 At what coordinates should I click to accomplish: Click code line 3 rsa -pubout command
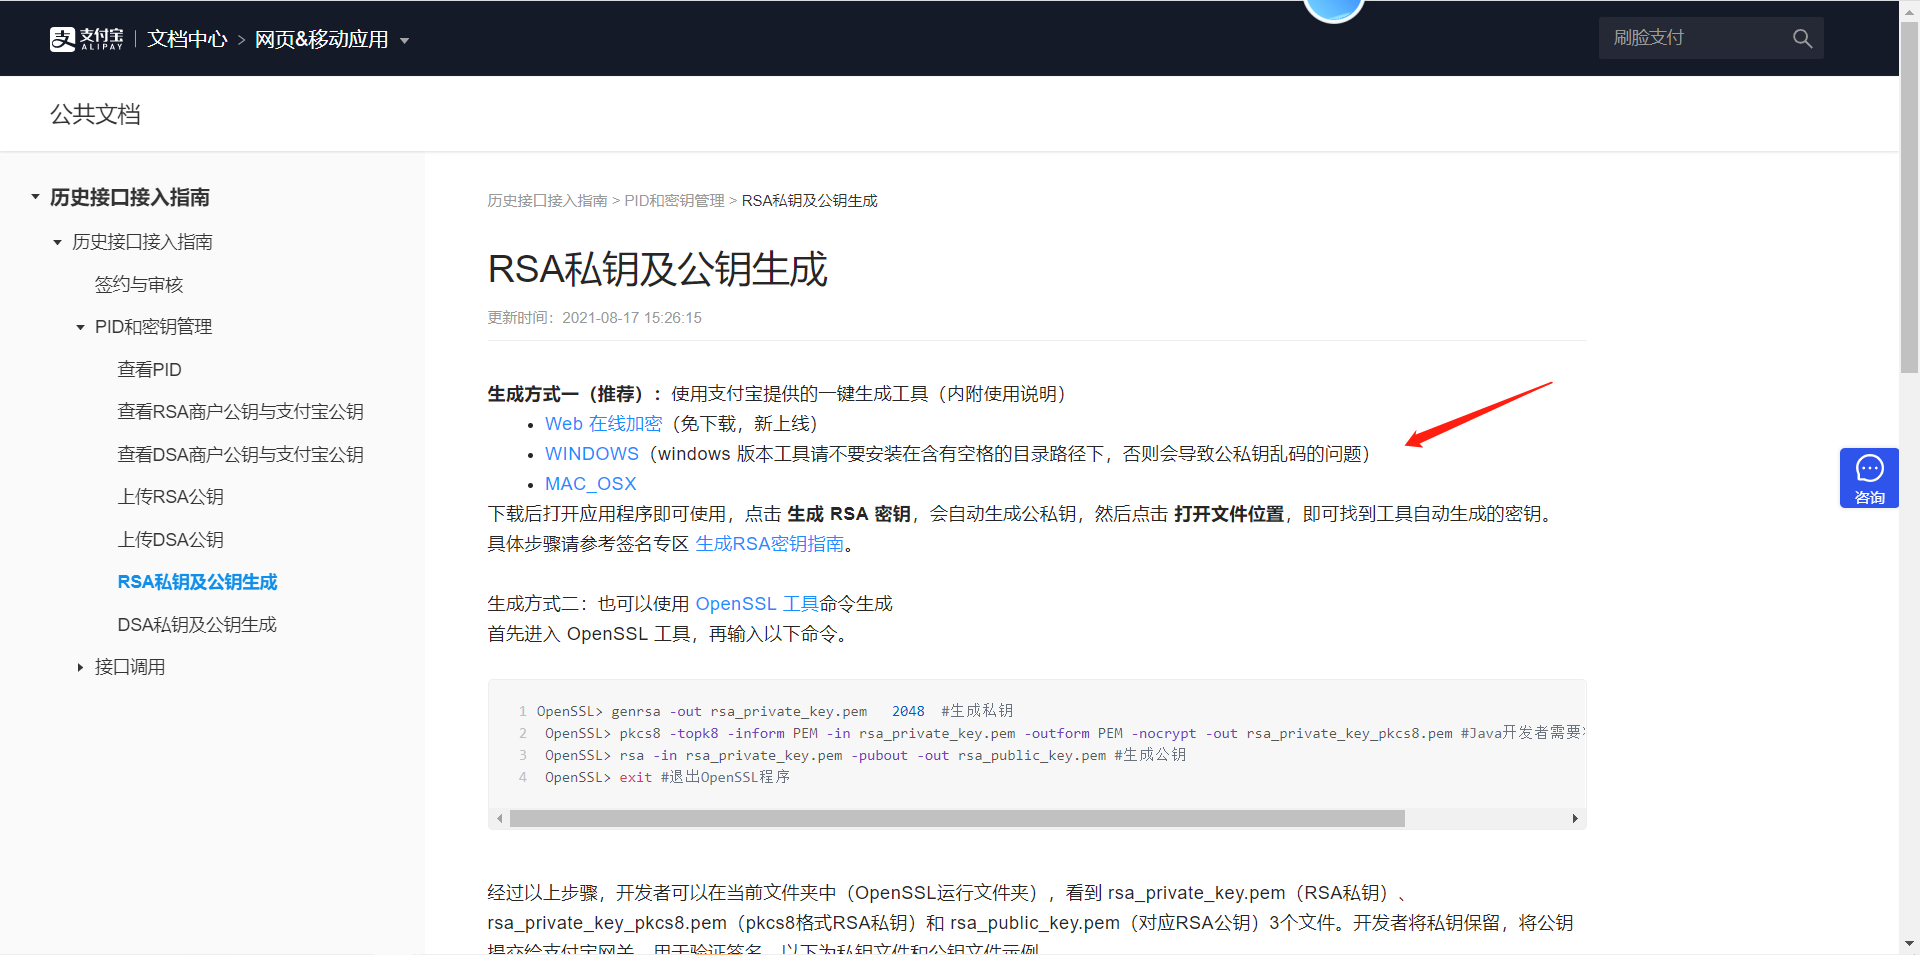point(865,755)
